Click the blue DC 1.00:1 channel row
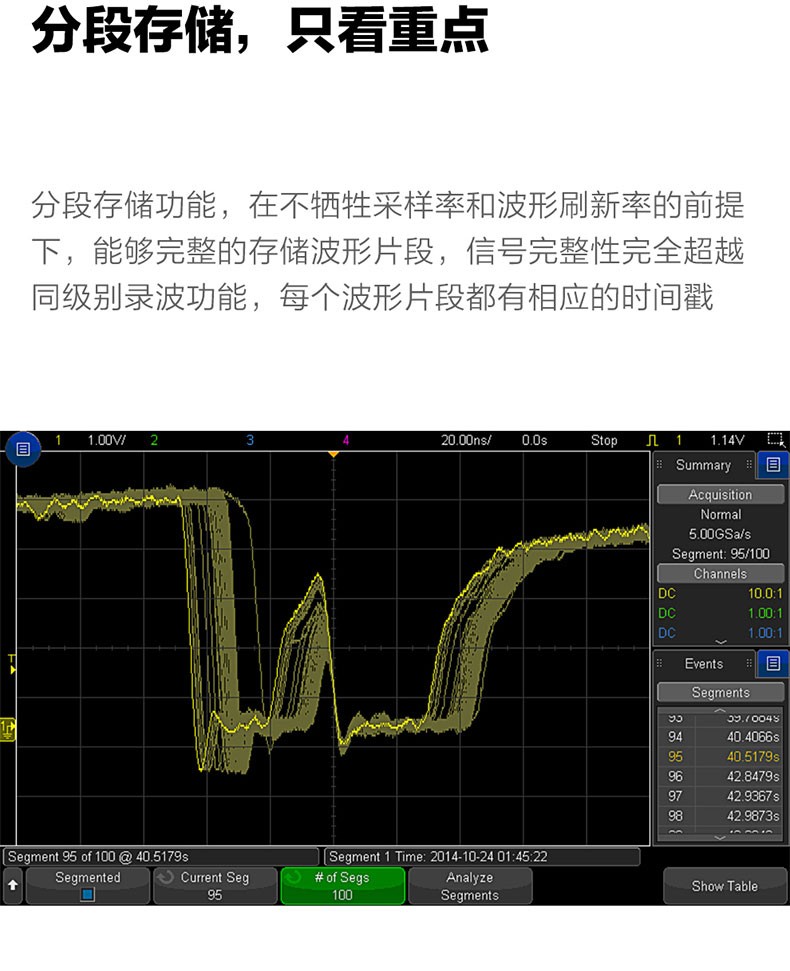 720,633
